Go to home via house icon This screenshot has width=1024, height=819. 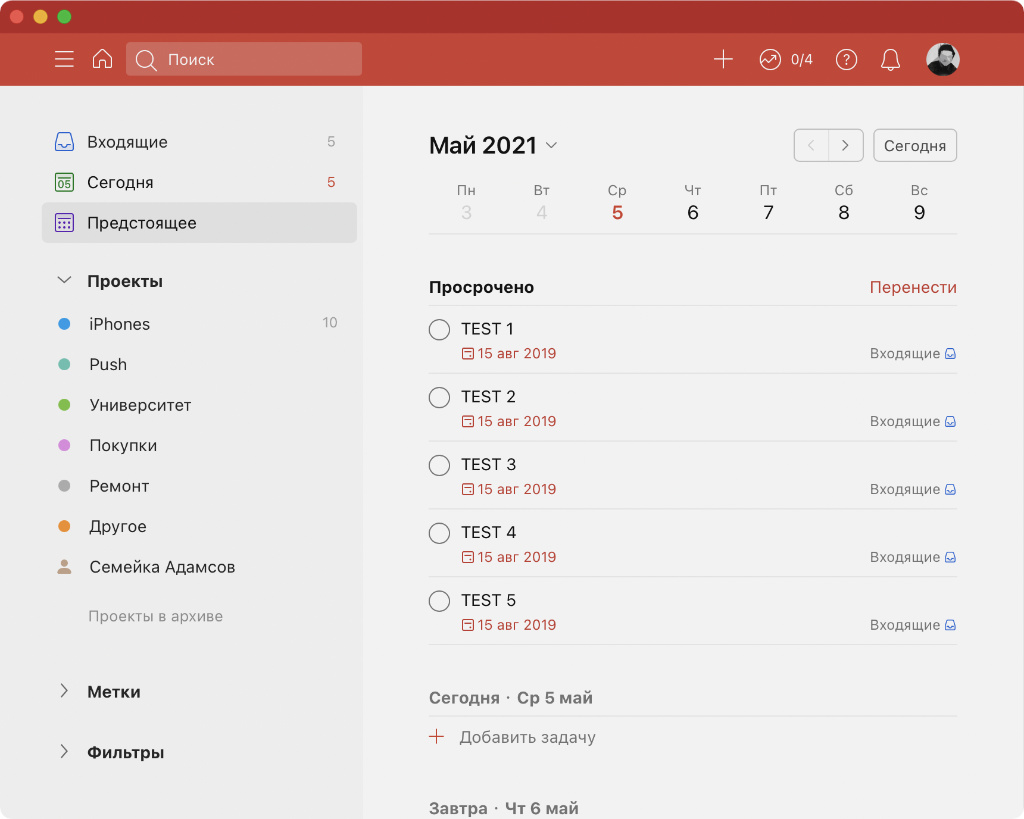[x=103, y=59]
